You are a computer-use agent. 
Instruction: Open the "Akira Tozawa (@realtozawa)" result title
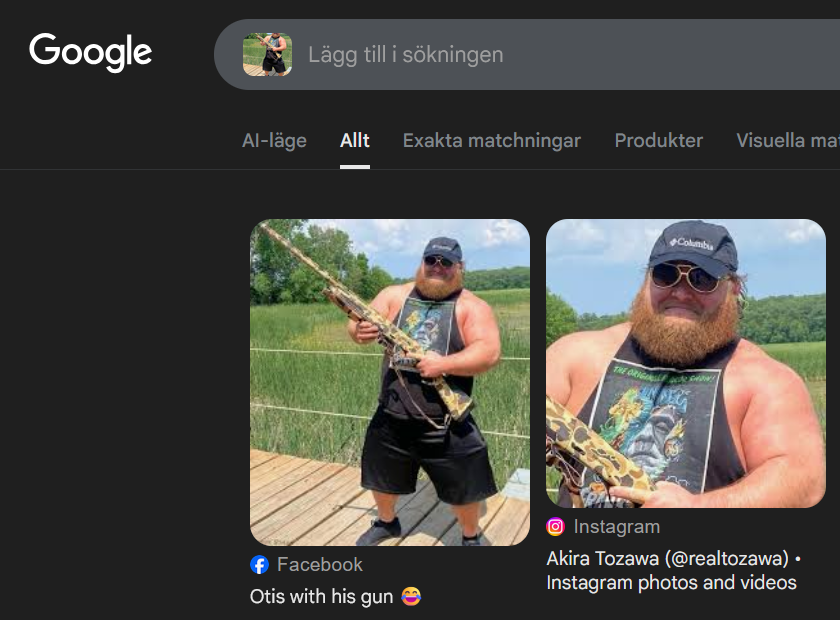point(668,559)
